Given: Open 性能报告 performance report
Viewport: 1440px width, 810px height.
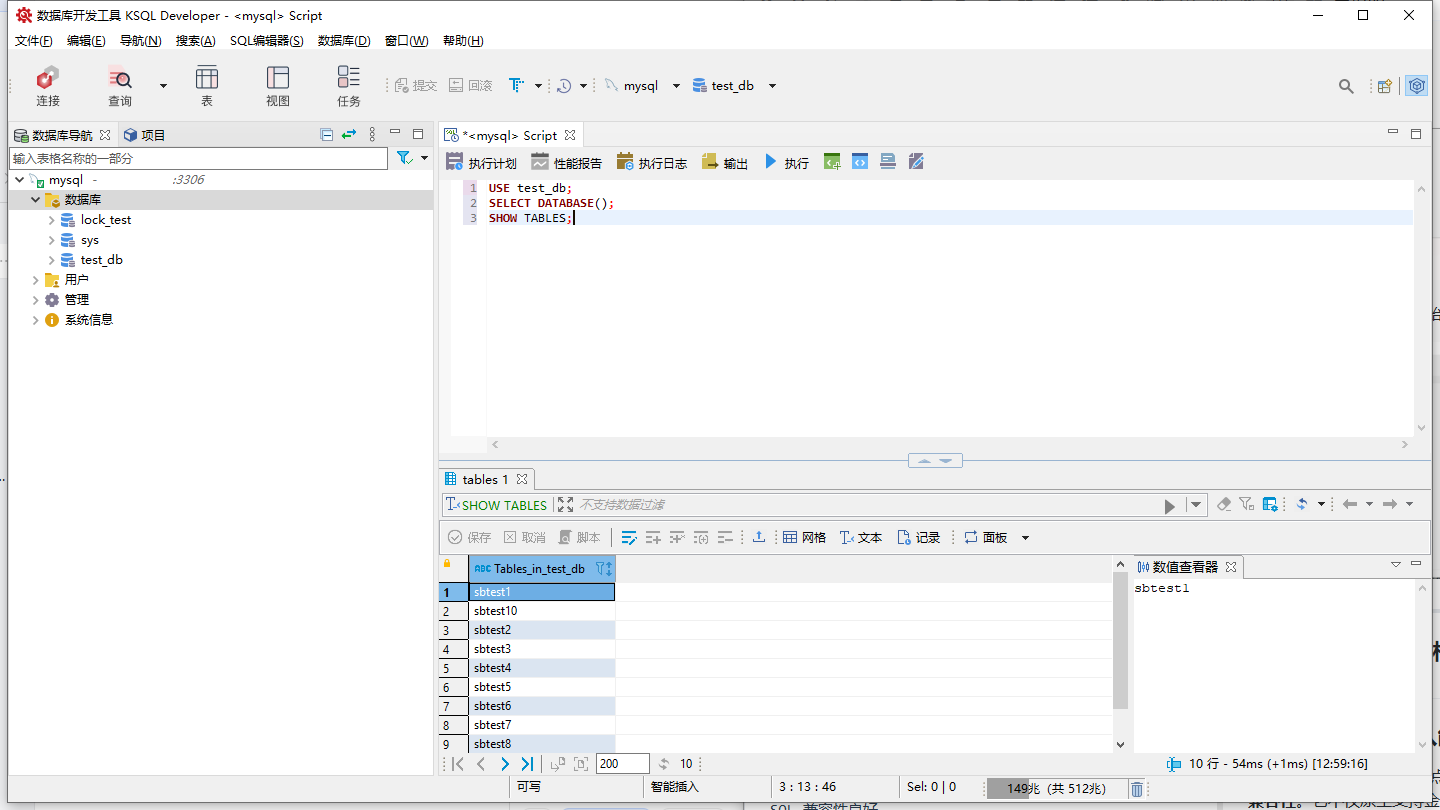Looking at the screenshot, I should click(566, 162).
